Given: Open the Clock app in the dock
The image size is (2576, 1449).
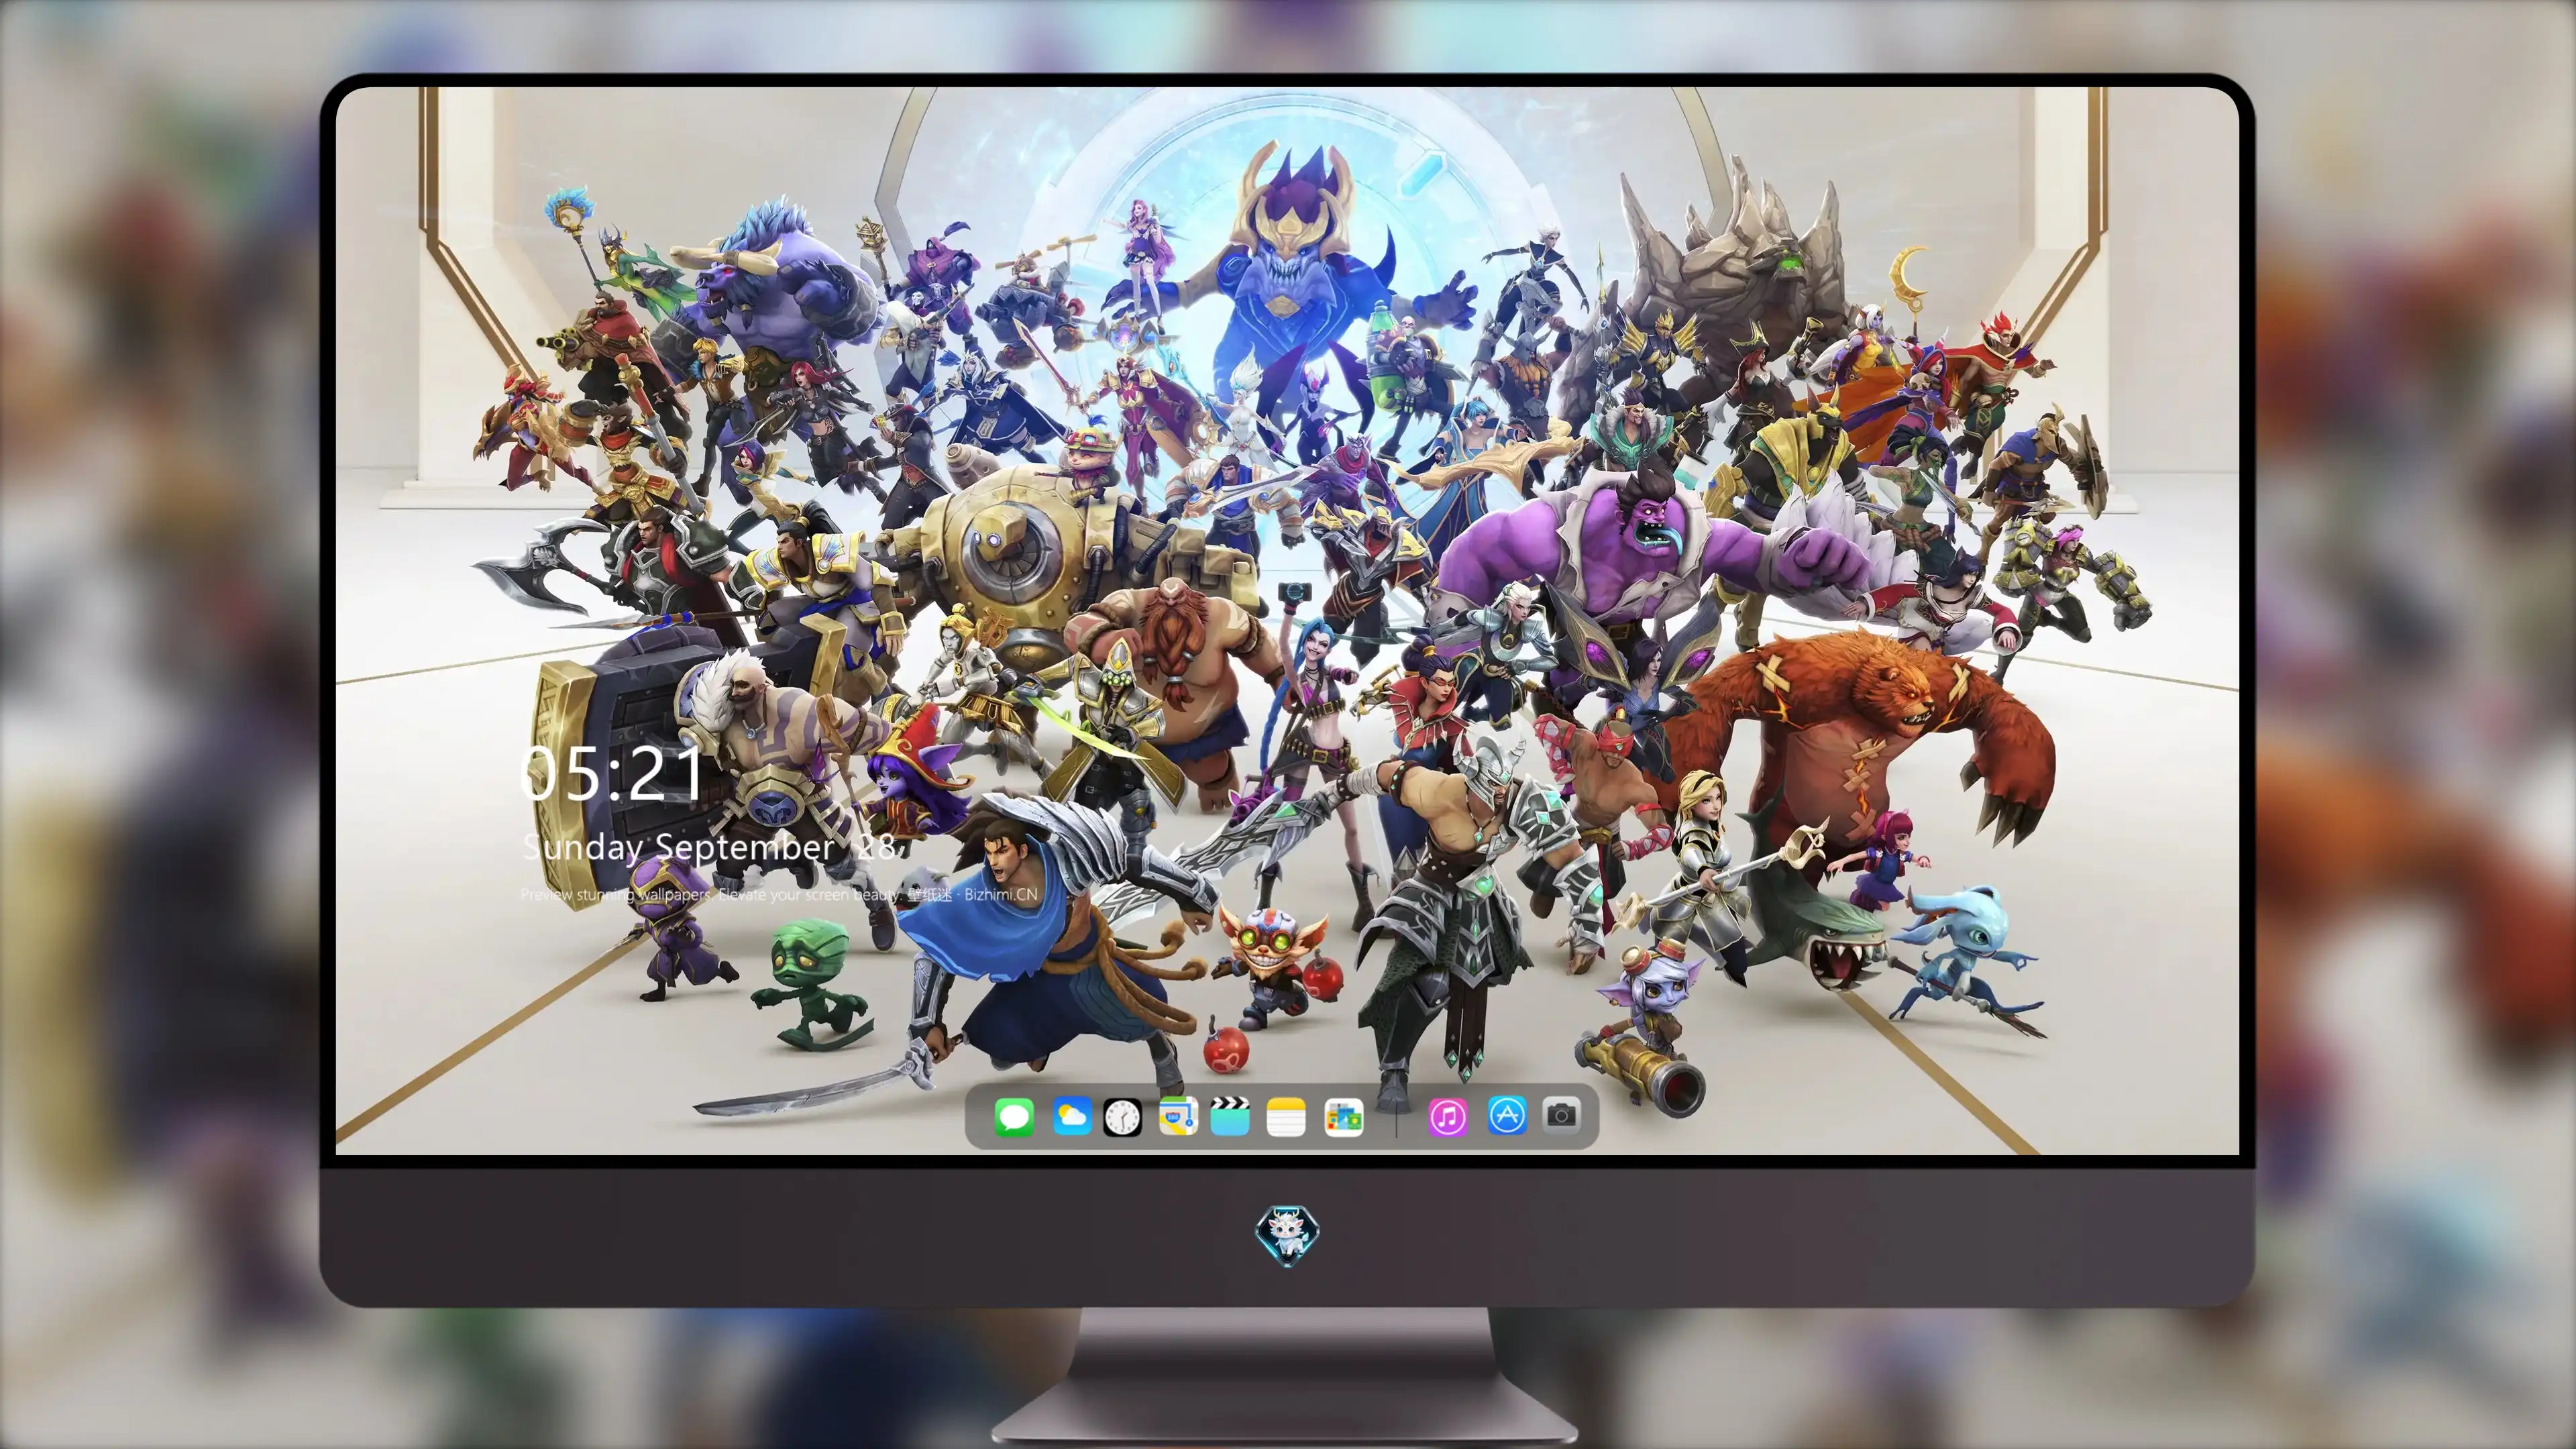Looking at the screenshot, I should [1122, 1117].
